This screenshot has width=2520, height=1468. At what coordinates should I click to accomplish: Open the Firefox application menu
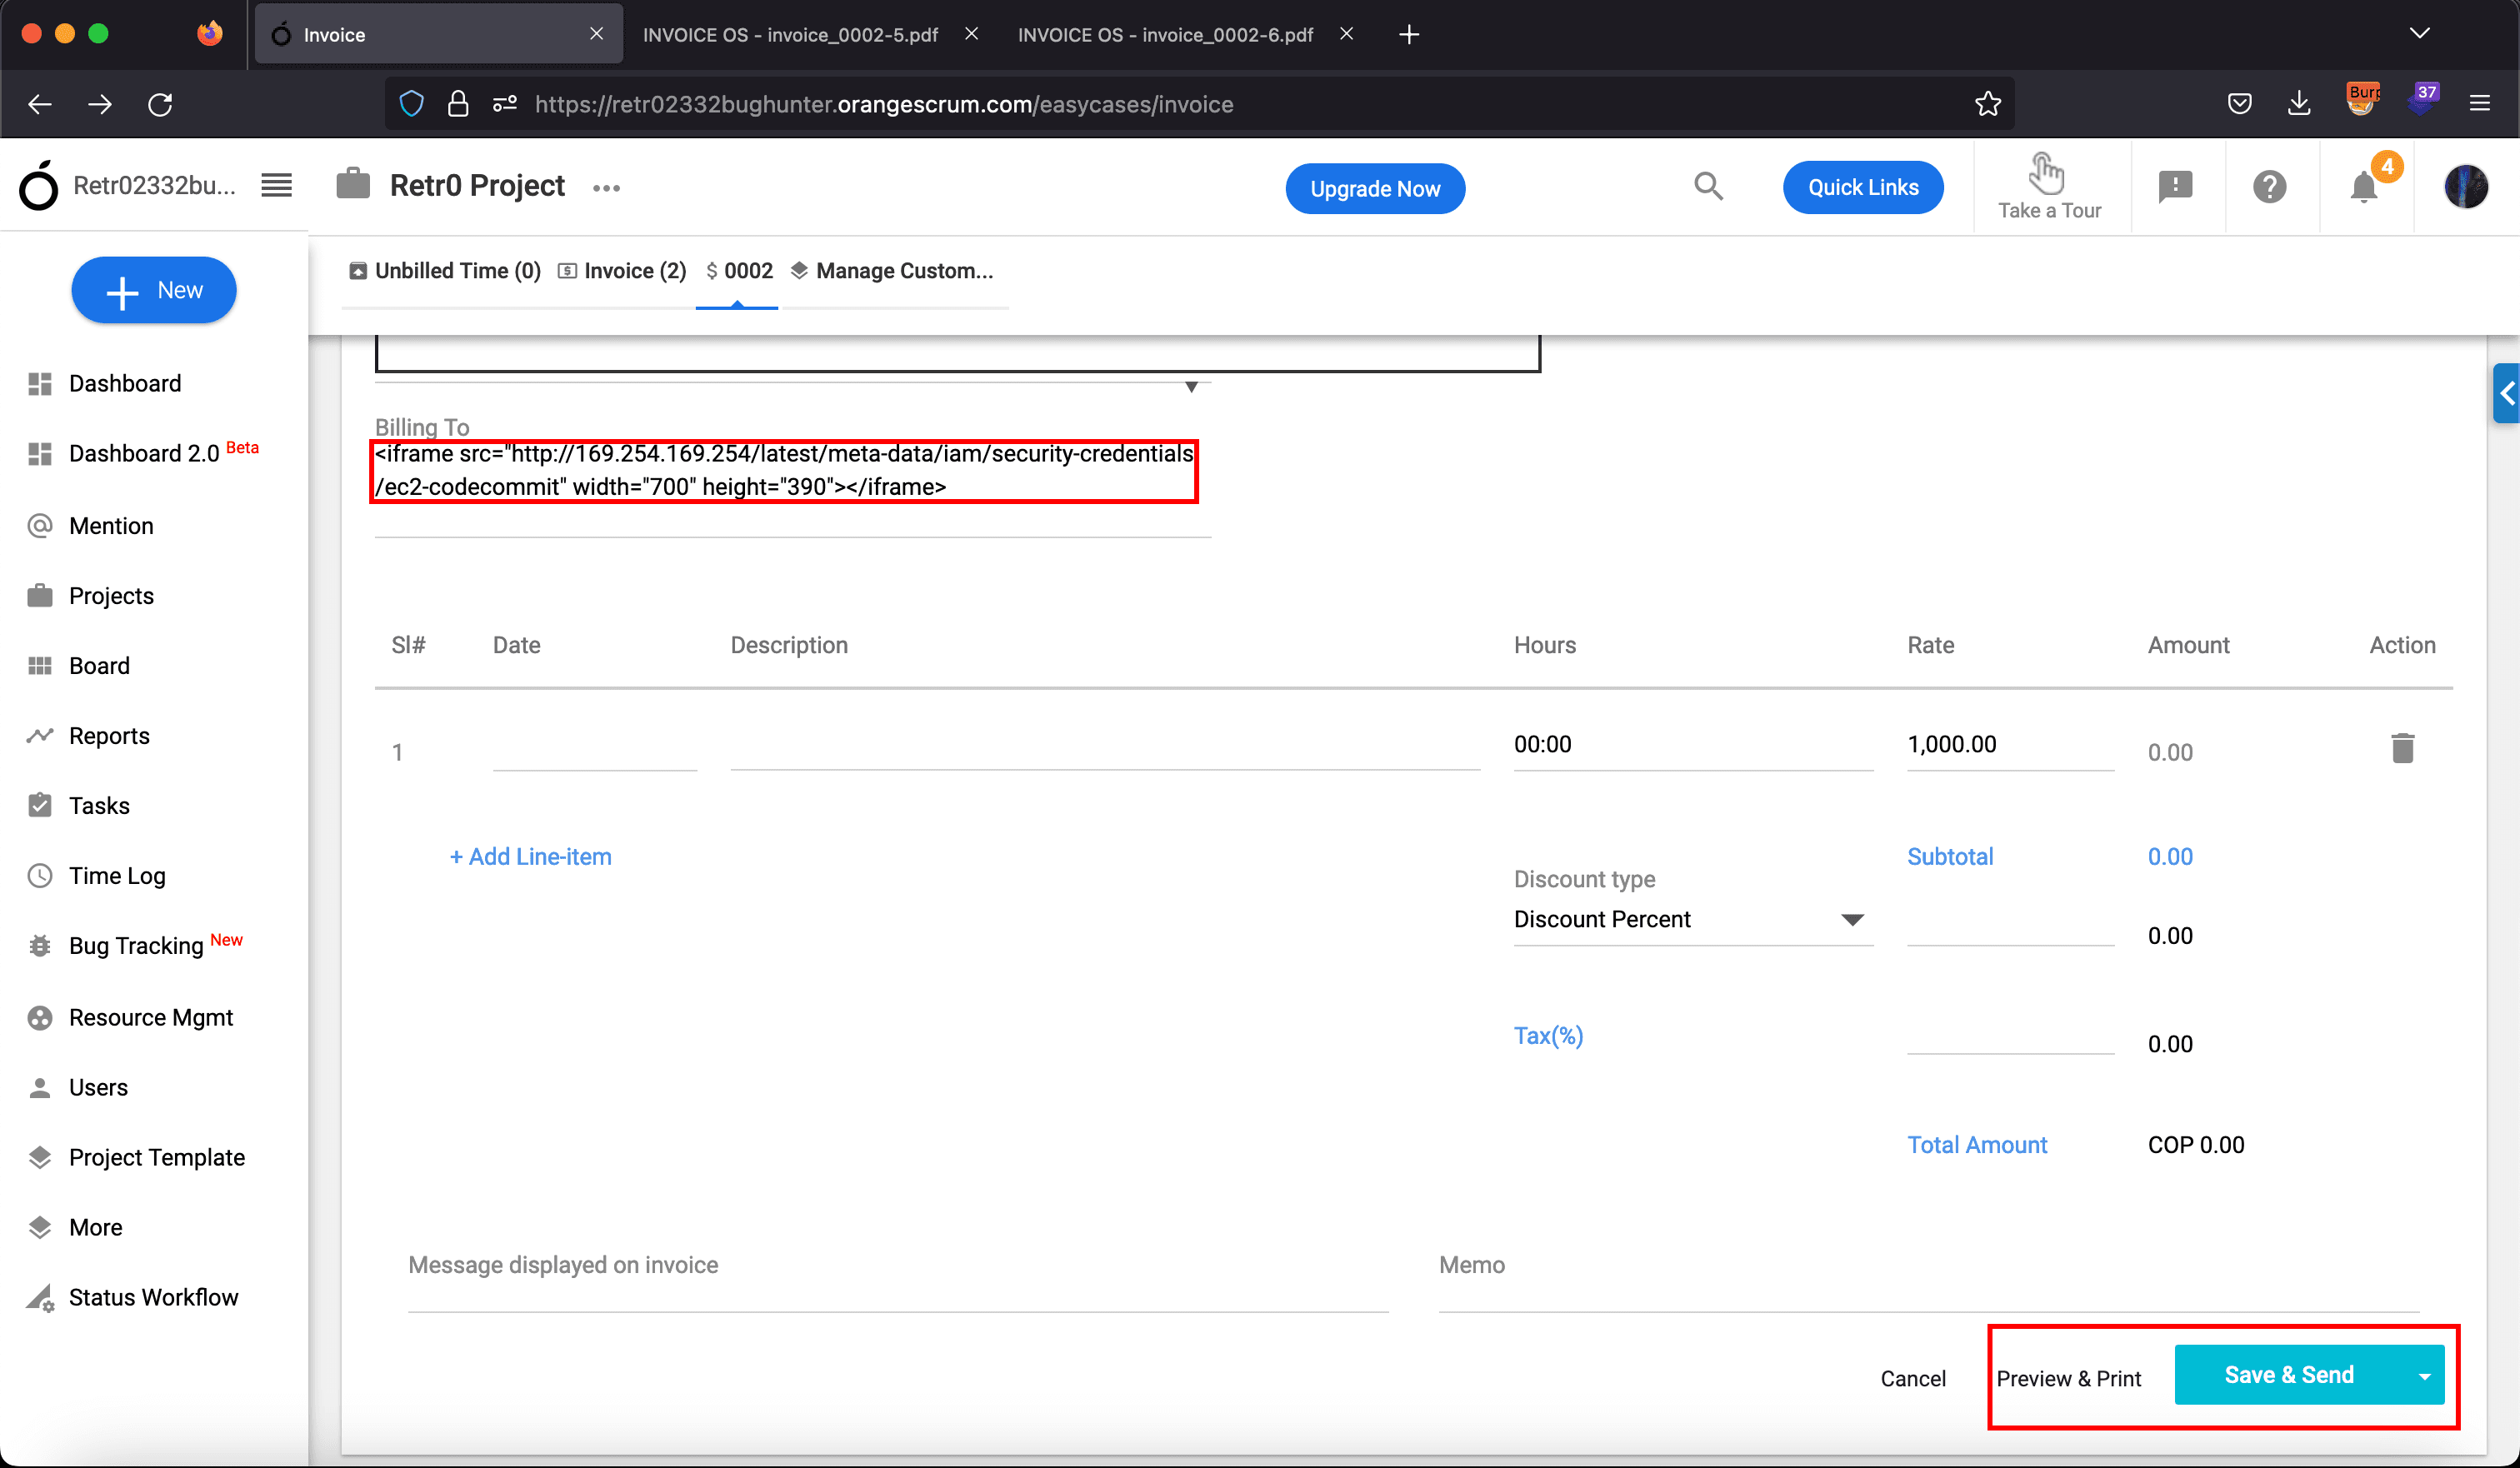click(2479, 104)
